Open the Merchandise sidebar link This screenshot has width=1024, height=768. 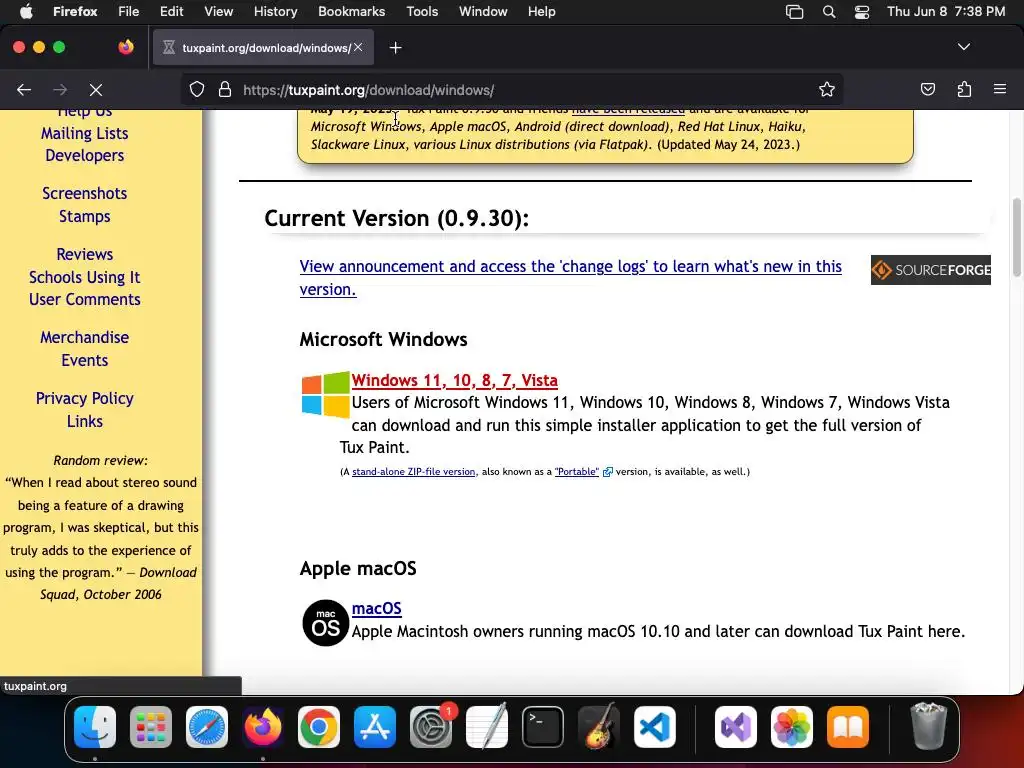point(84,337)
